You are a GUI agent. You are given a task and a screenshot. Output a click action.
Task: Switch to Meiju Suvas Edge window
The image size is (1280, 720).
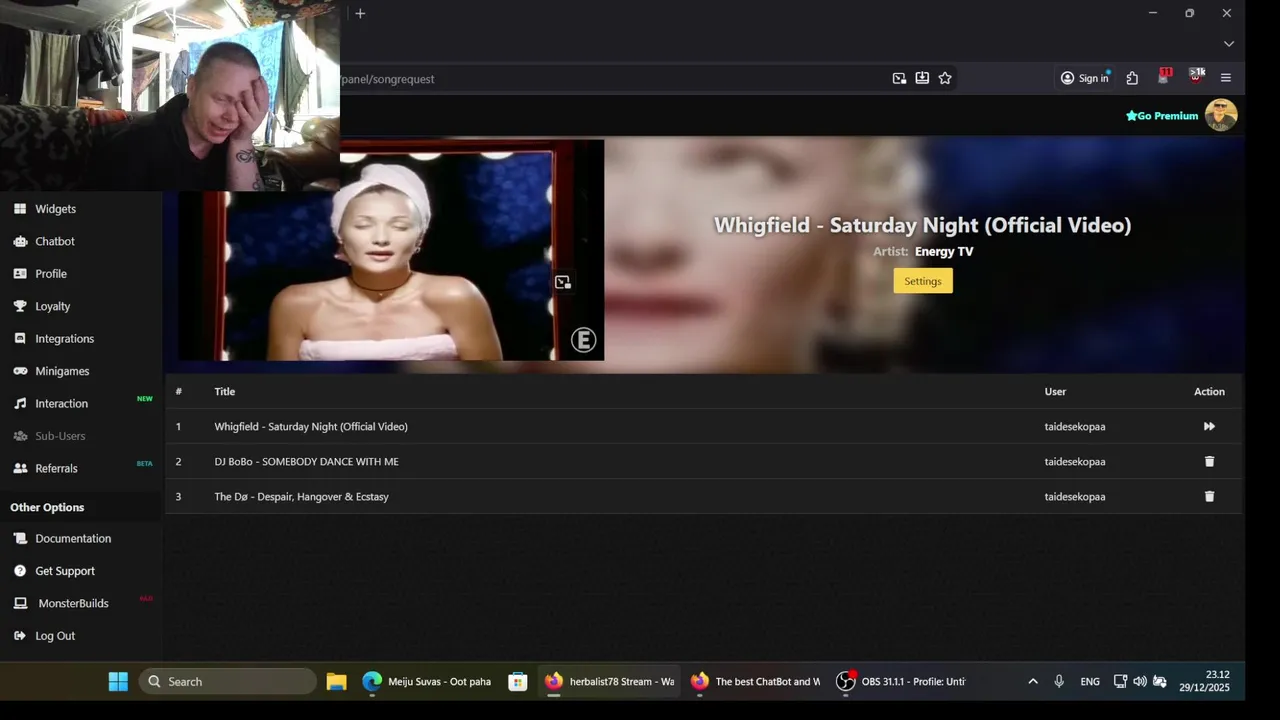(428, 682)
